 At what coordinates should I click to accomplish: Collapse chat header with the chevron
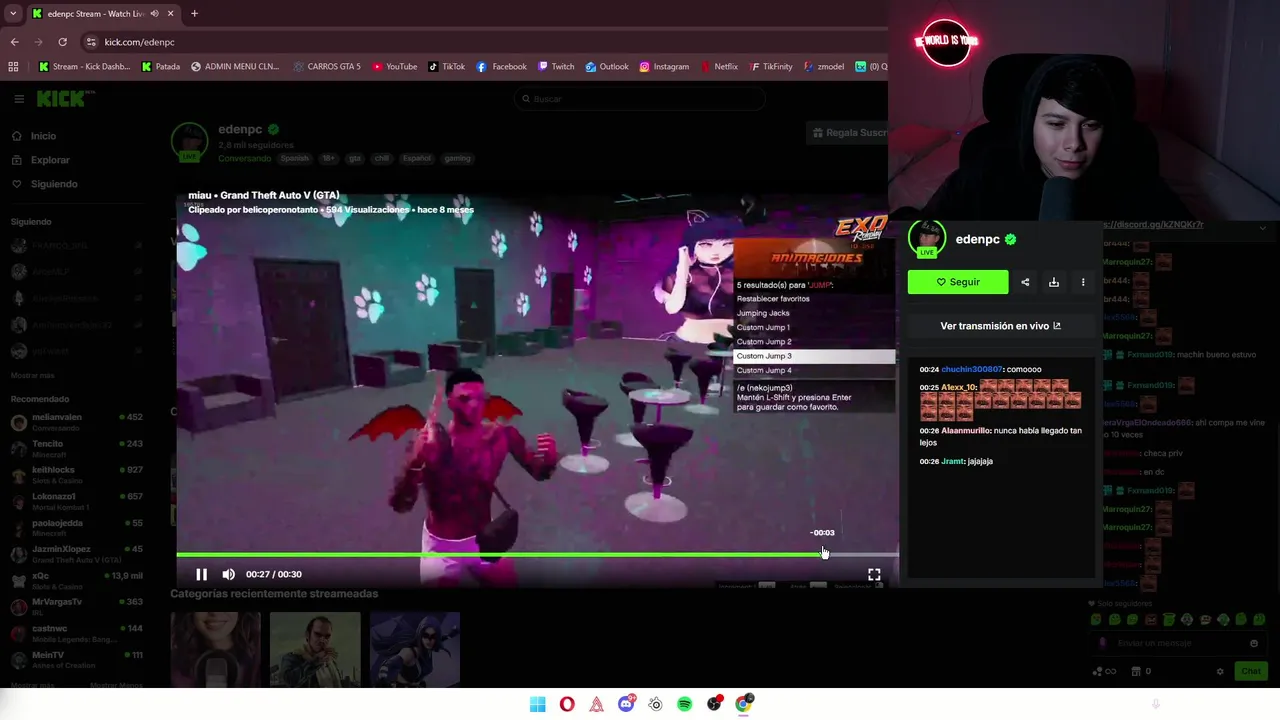coord(1262,229)
